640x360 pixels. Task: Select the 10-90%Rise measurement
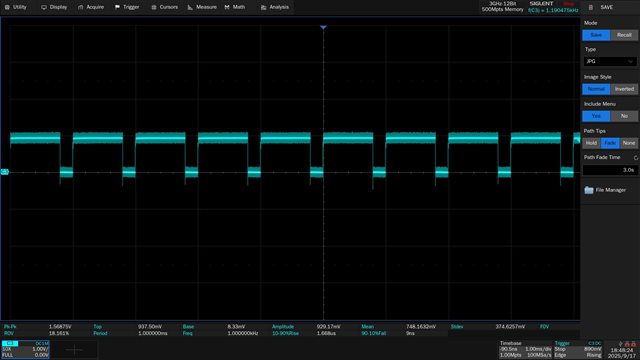[x=285, y=333]
